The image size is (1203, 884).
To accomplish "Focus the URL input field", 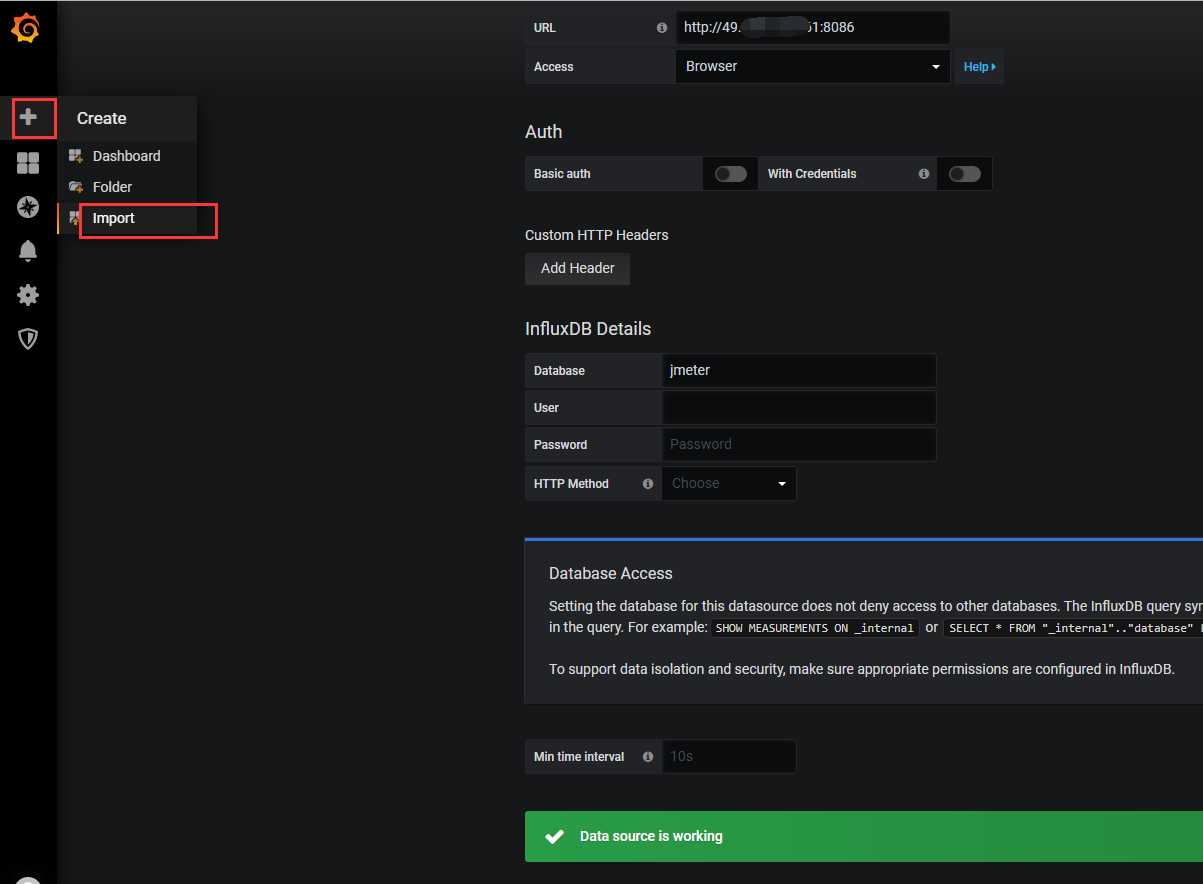I will [813, 28].
